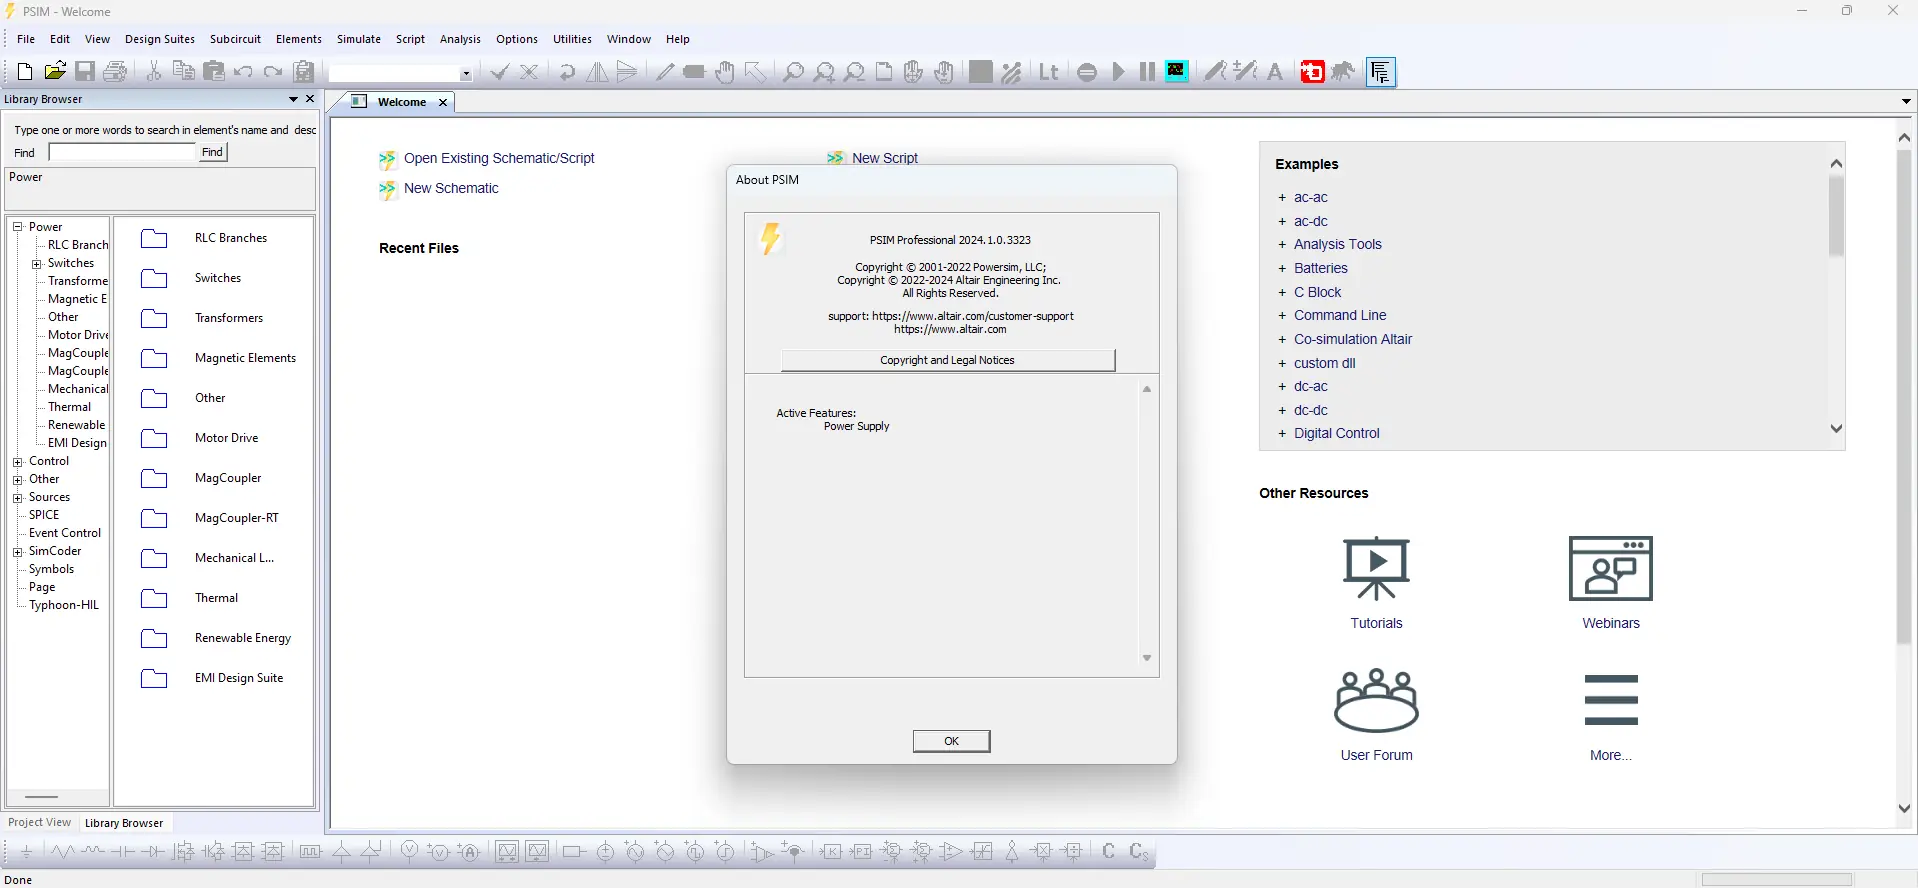1918x888 pixels.
Task: Open the Utilities menu
Action: (x=572, y=39)
